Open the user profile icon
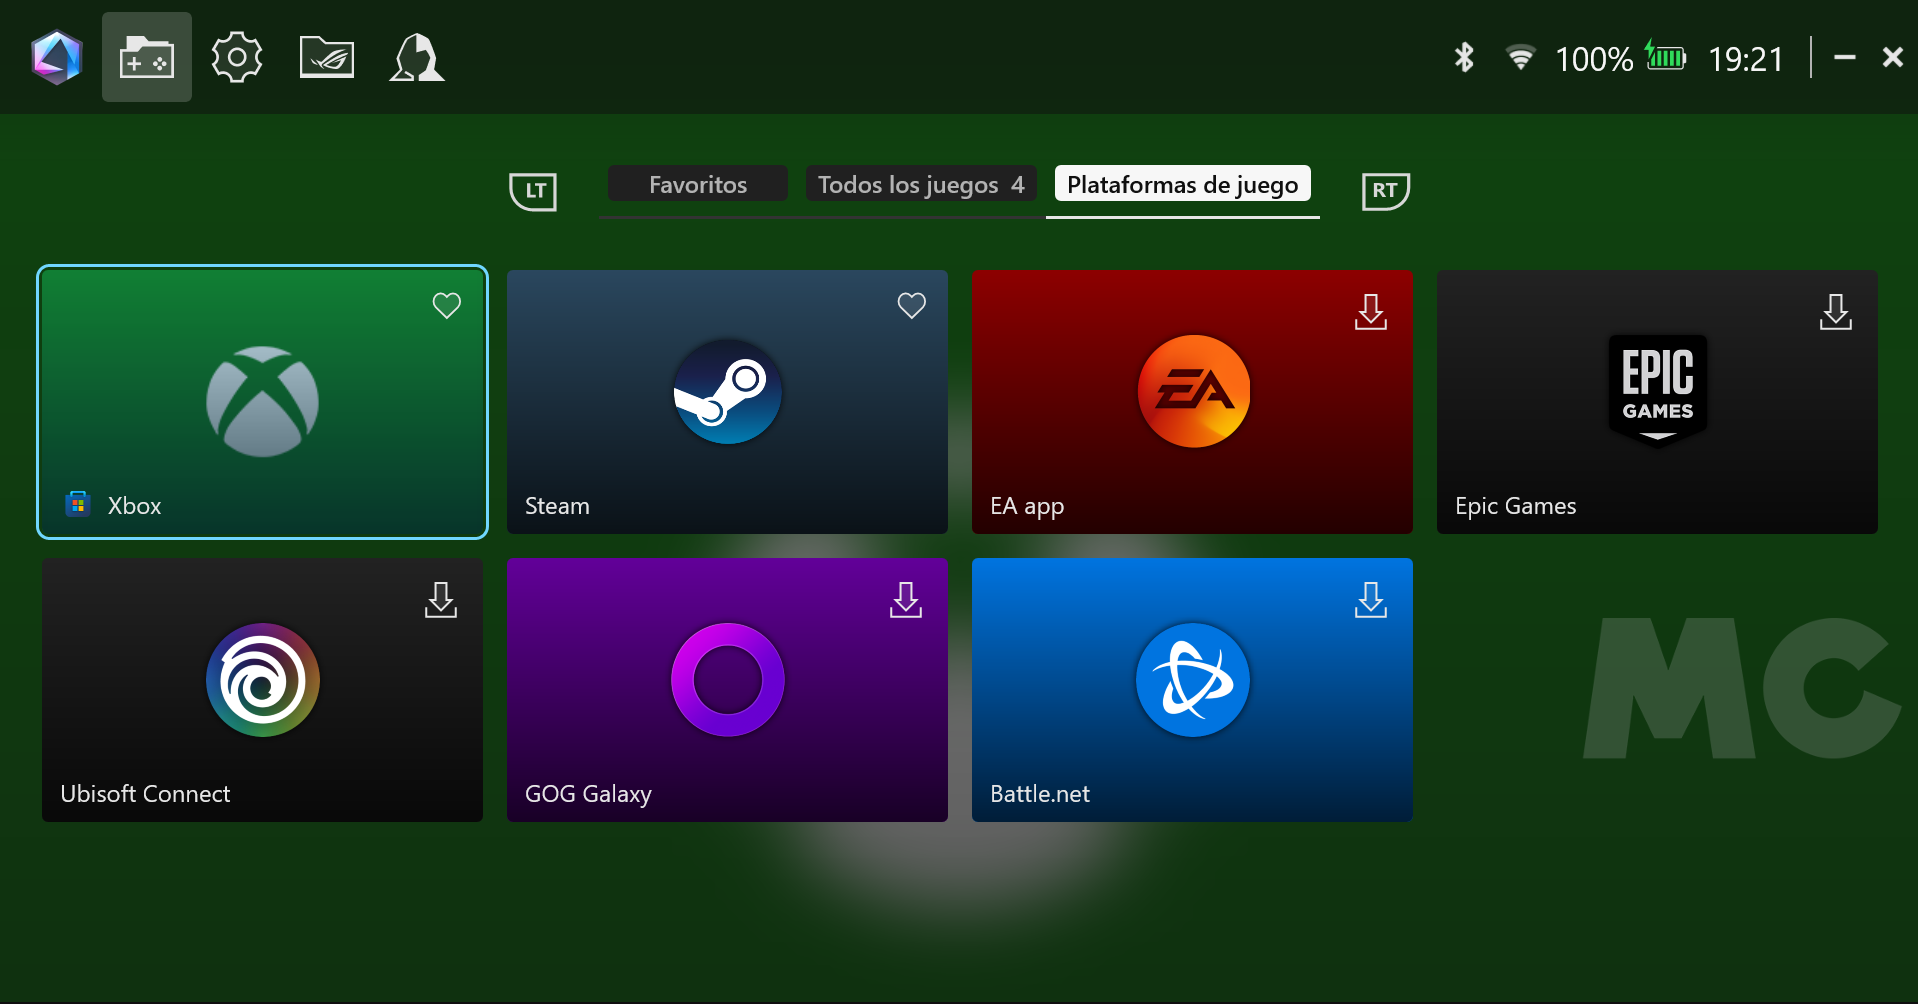This screenshot has width=1918, height=1004. [416, 58]
